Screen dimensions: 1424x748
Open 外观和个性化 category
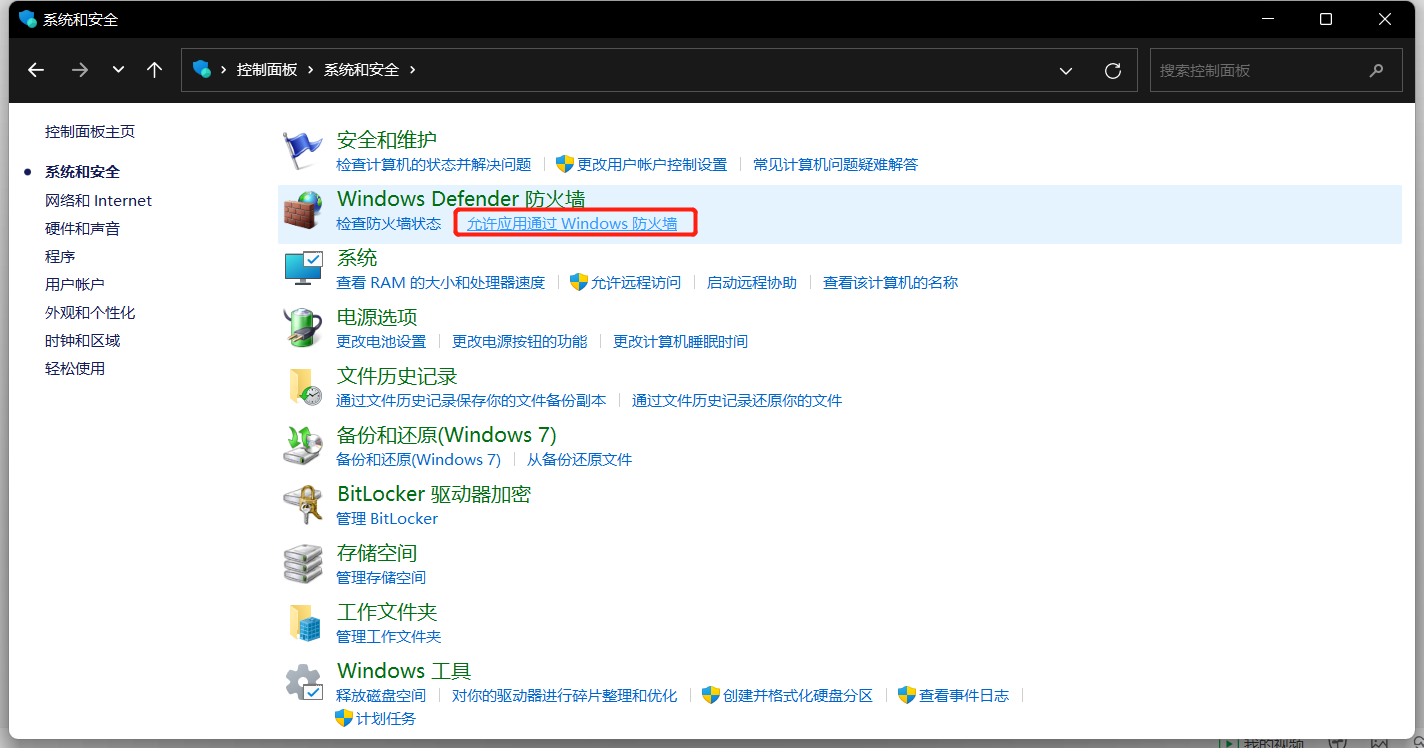click(90, 313)
